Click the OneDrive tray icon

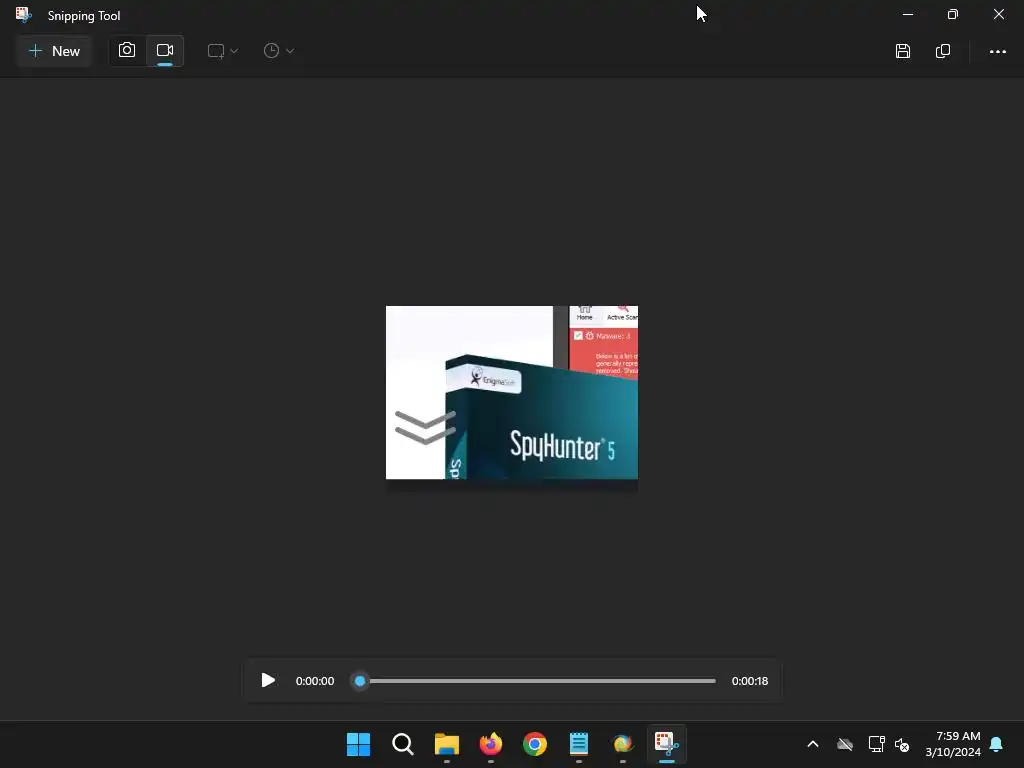coord(845,744)
